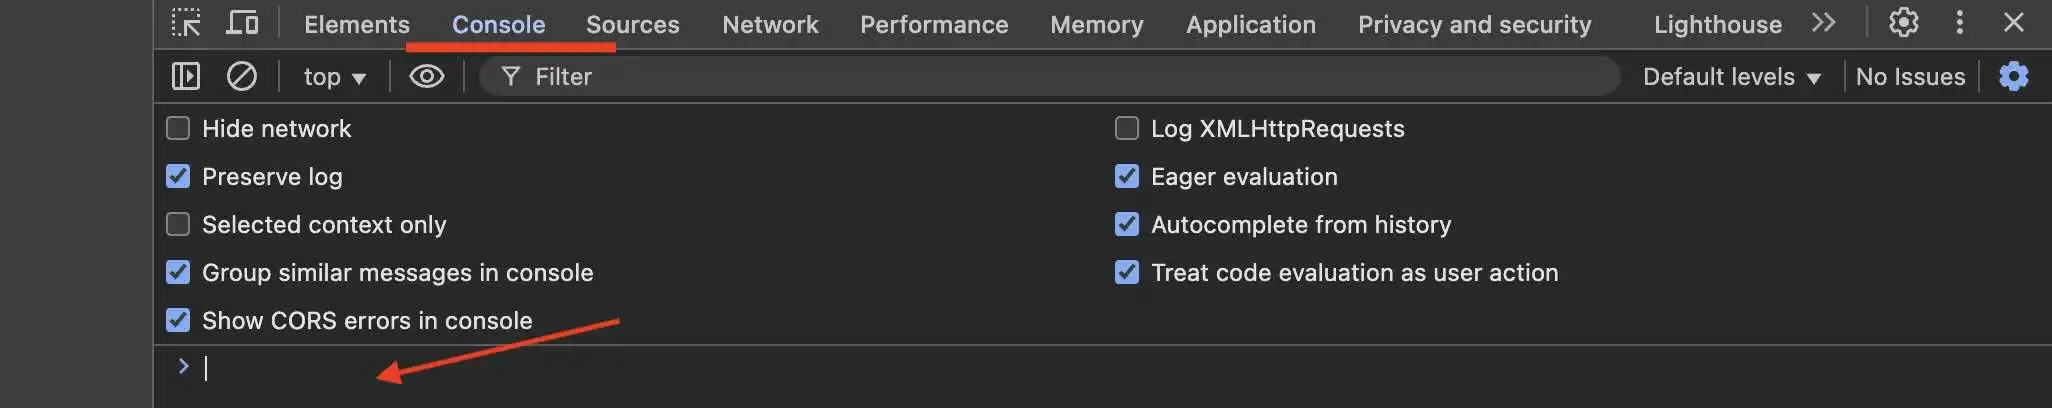The width and height of the screenshot is (2052, 408).
Task: Switch to the Network tab
Action: (x=770, y=24)
